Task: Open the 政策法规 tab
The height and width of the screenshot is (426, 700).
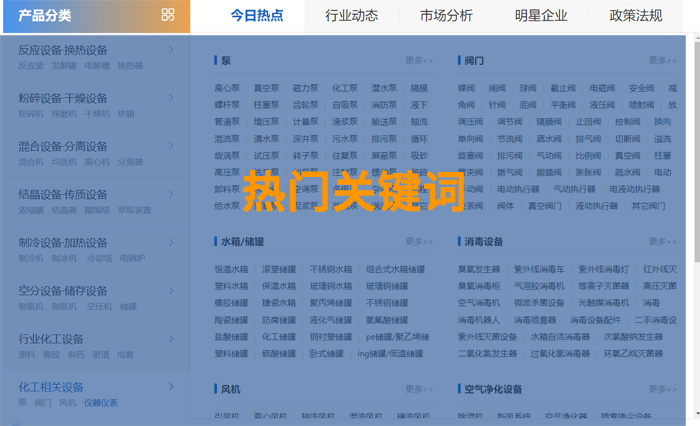Action: click(x=636, y=16)
